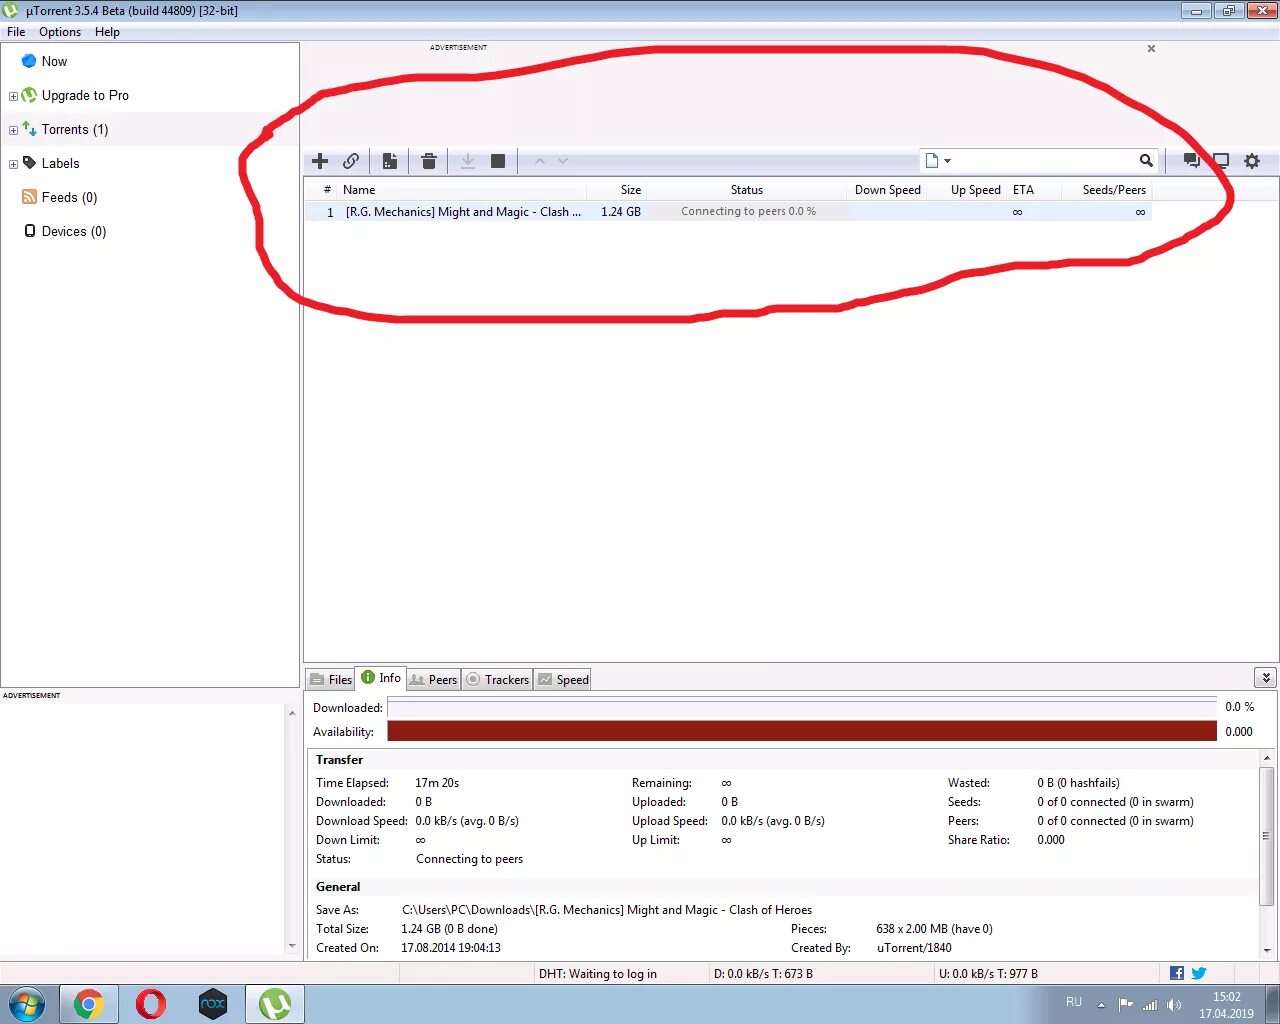Viewport: 1280px width, 1024px height.
Task: Click the Twitter icon in status bar
Action: 1199,973
